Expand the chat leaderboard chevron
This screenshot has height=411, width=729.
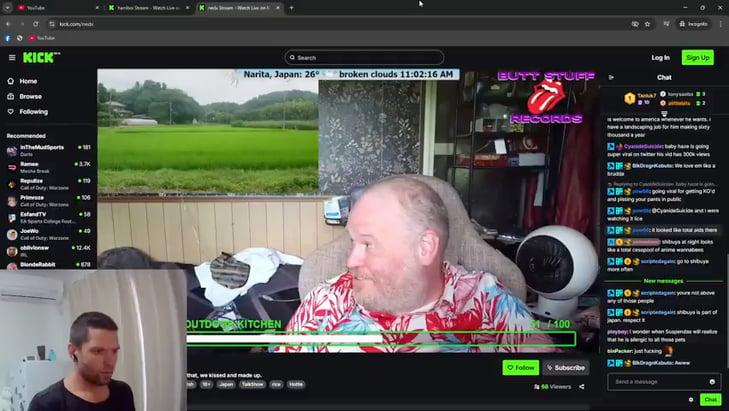click(x=664, y=113)
